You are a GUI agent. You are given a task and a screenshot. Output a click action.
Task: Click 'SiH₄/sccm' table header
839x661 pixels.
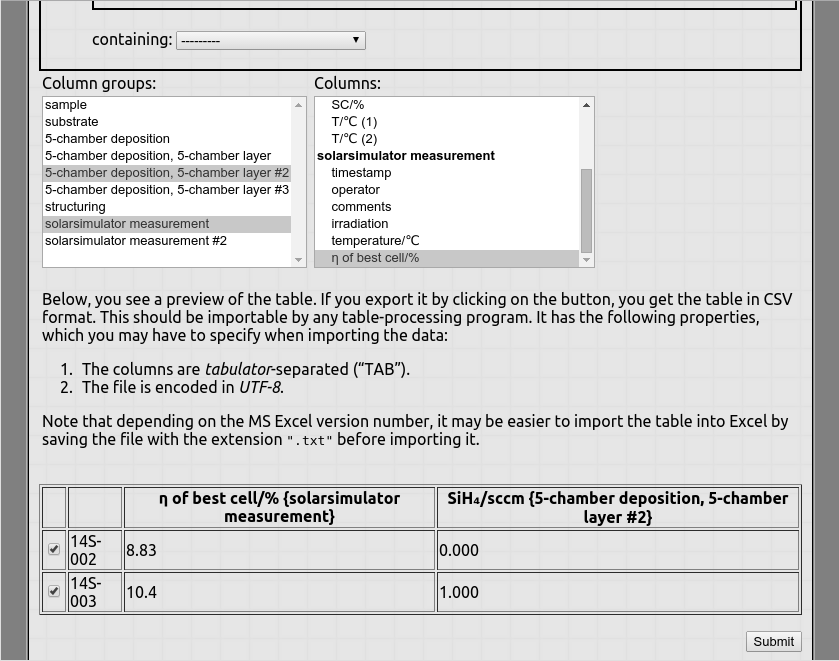(618, 507)
